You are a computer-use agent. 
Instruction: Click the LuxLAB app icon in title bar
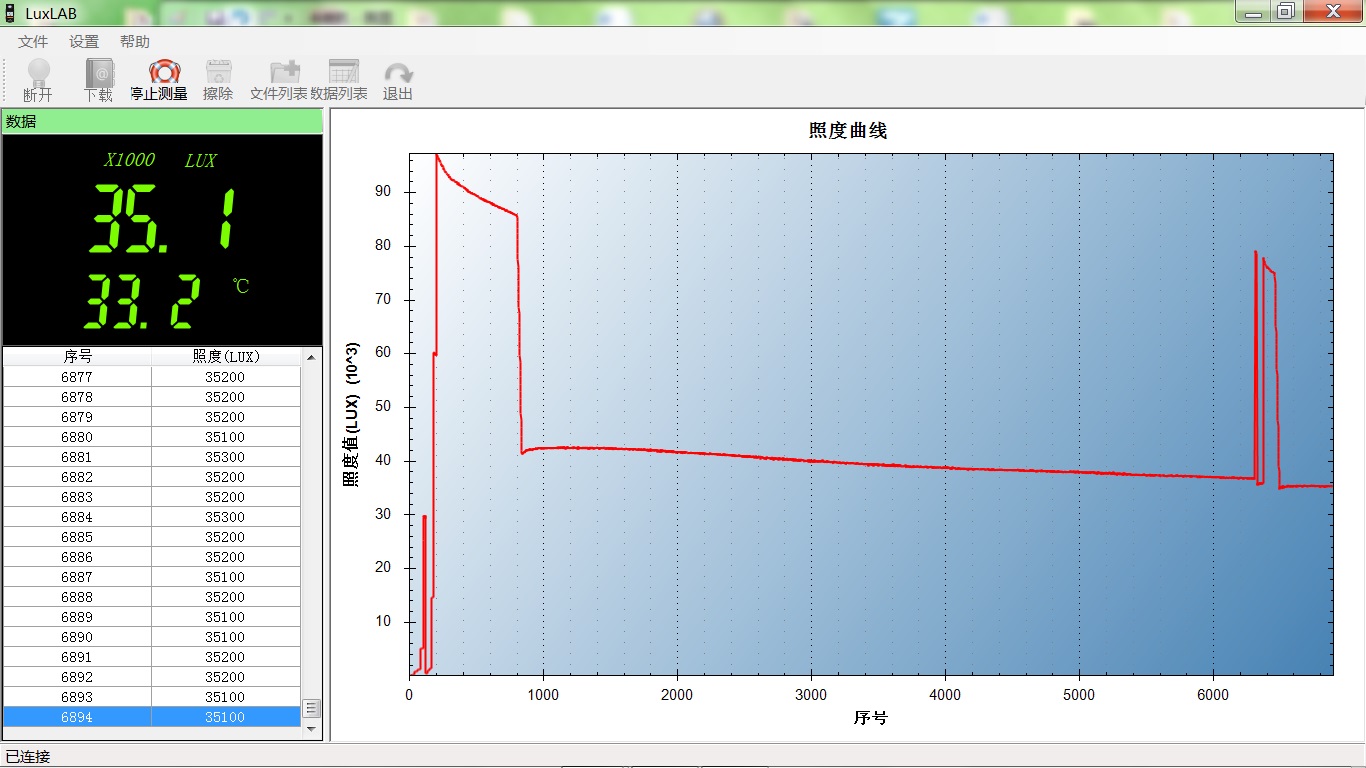pos(10,13)
